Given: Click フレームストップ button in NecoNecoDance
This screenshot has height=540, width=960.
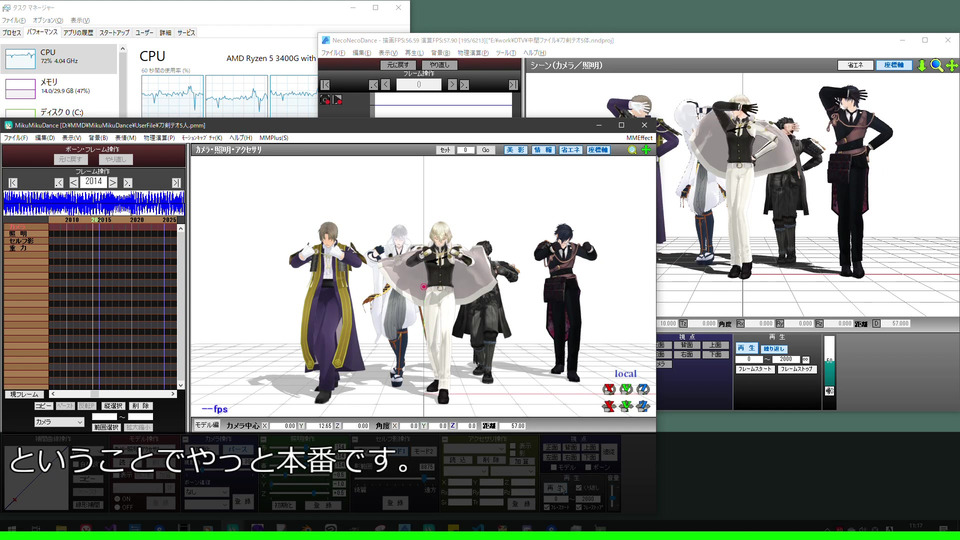Looking at the screenshot, I should [x=797, y=369].
